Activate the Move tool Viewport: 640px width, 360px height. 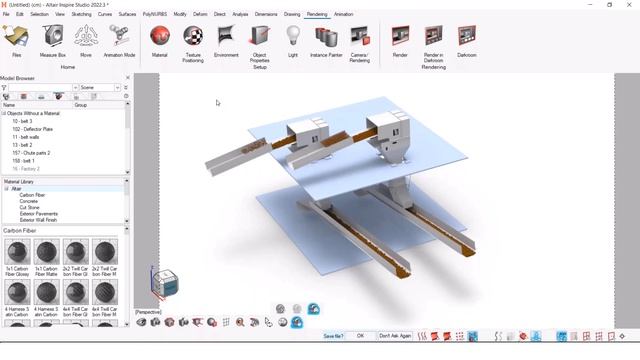[86, 40]
